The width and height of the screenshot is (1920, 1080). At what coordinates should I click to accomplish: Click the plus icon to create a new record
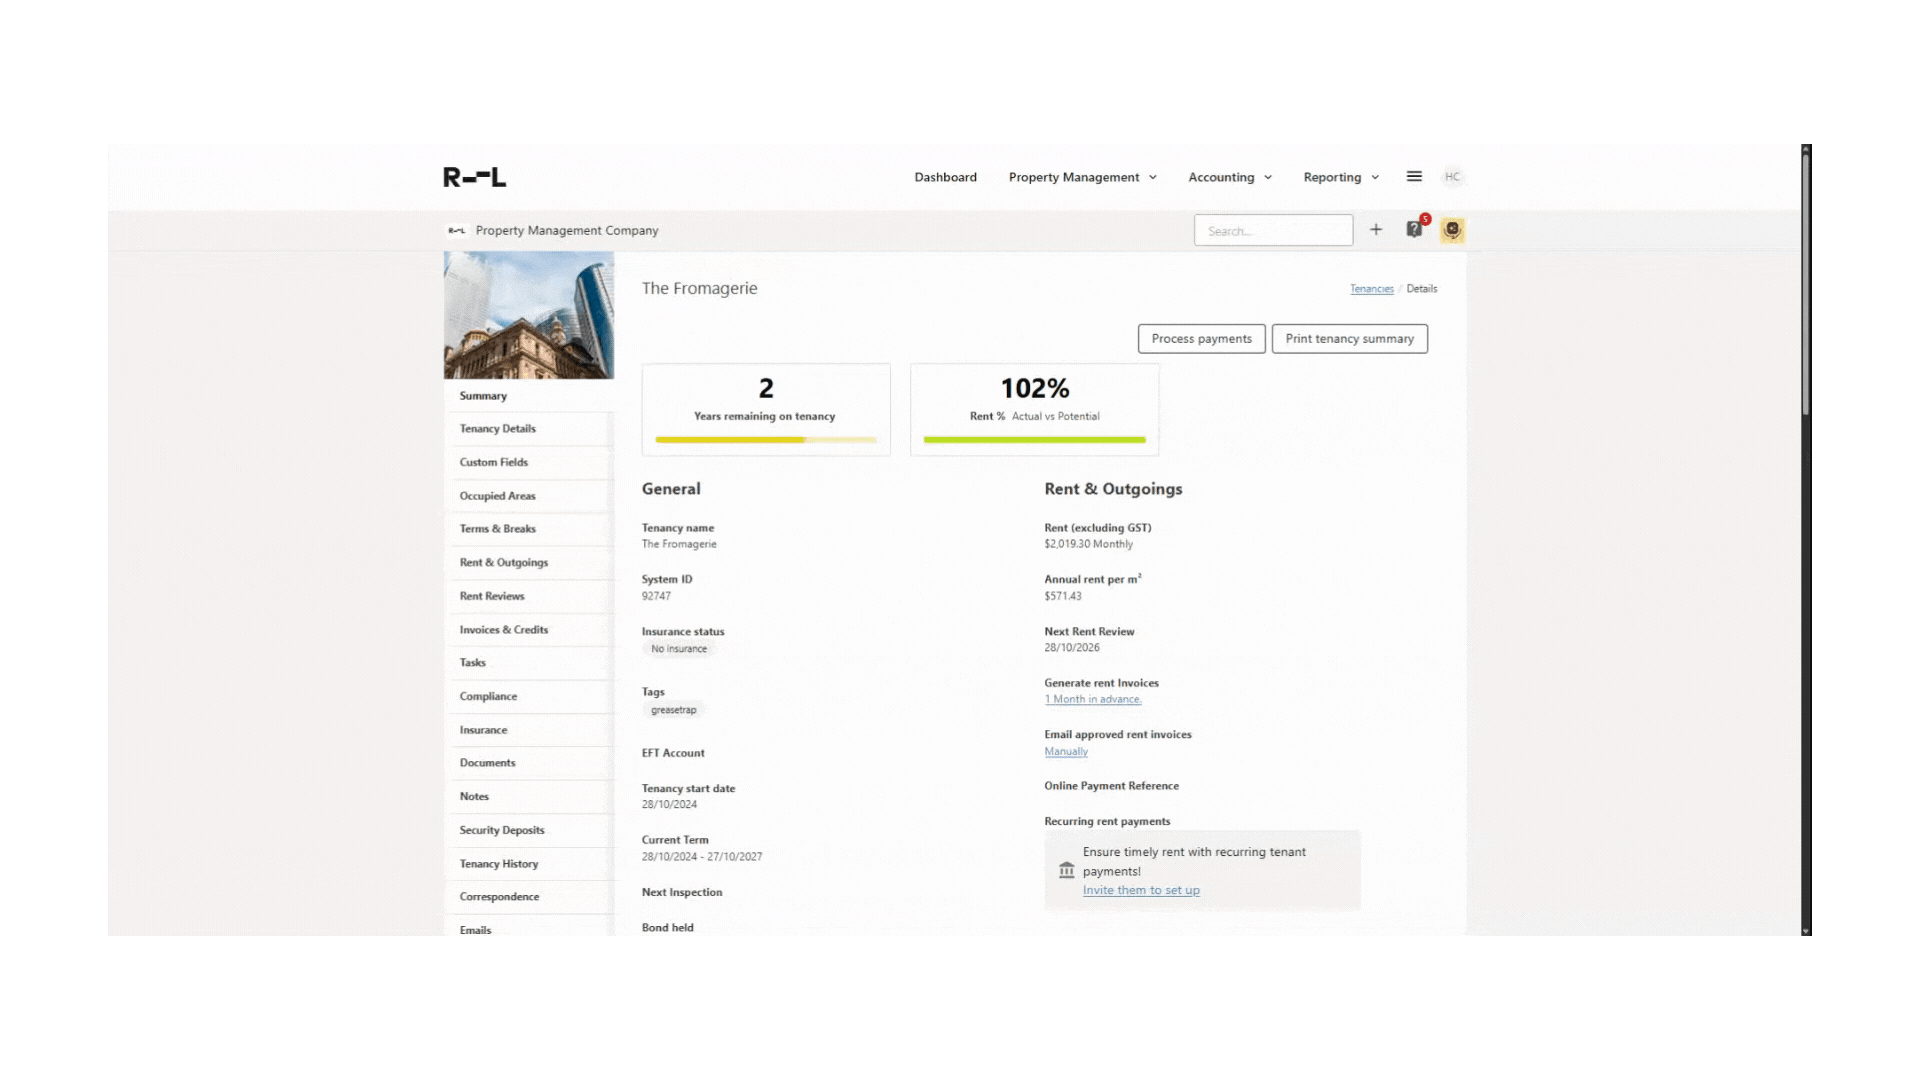pos(1376,229)
